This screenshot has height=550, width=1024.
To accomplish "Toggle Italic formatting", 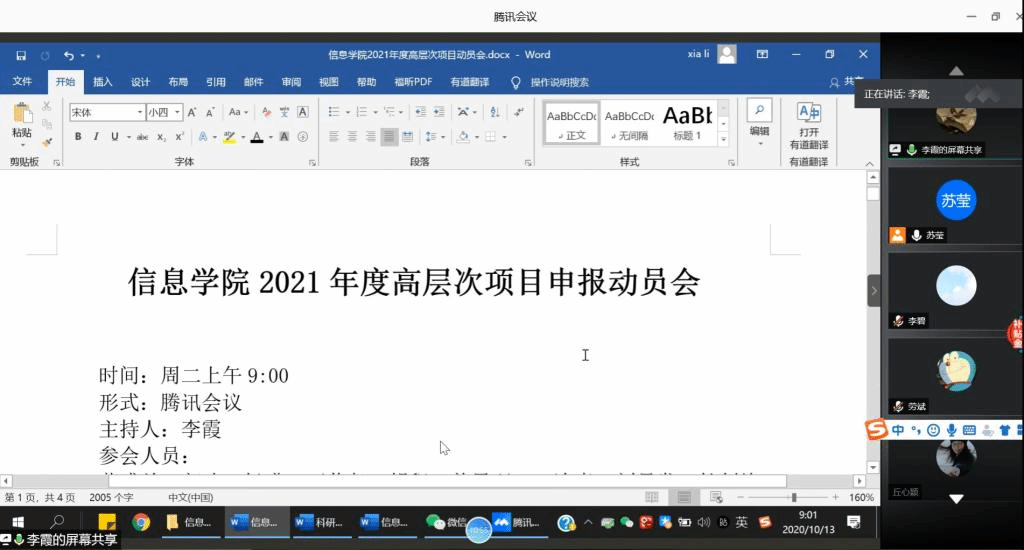I will tap(97, 137).
